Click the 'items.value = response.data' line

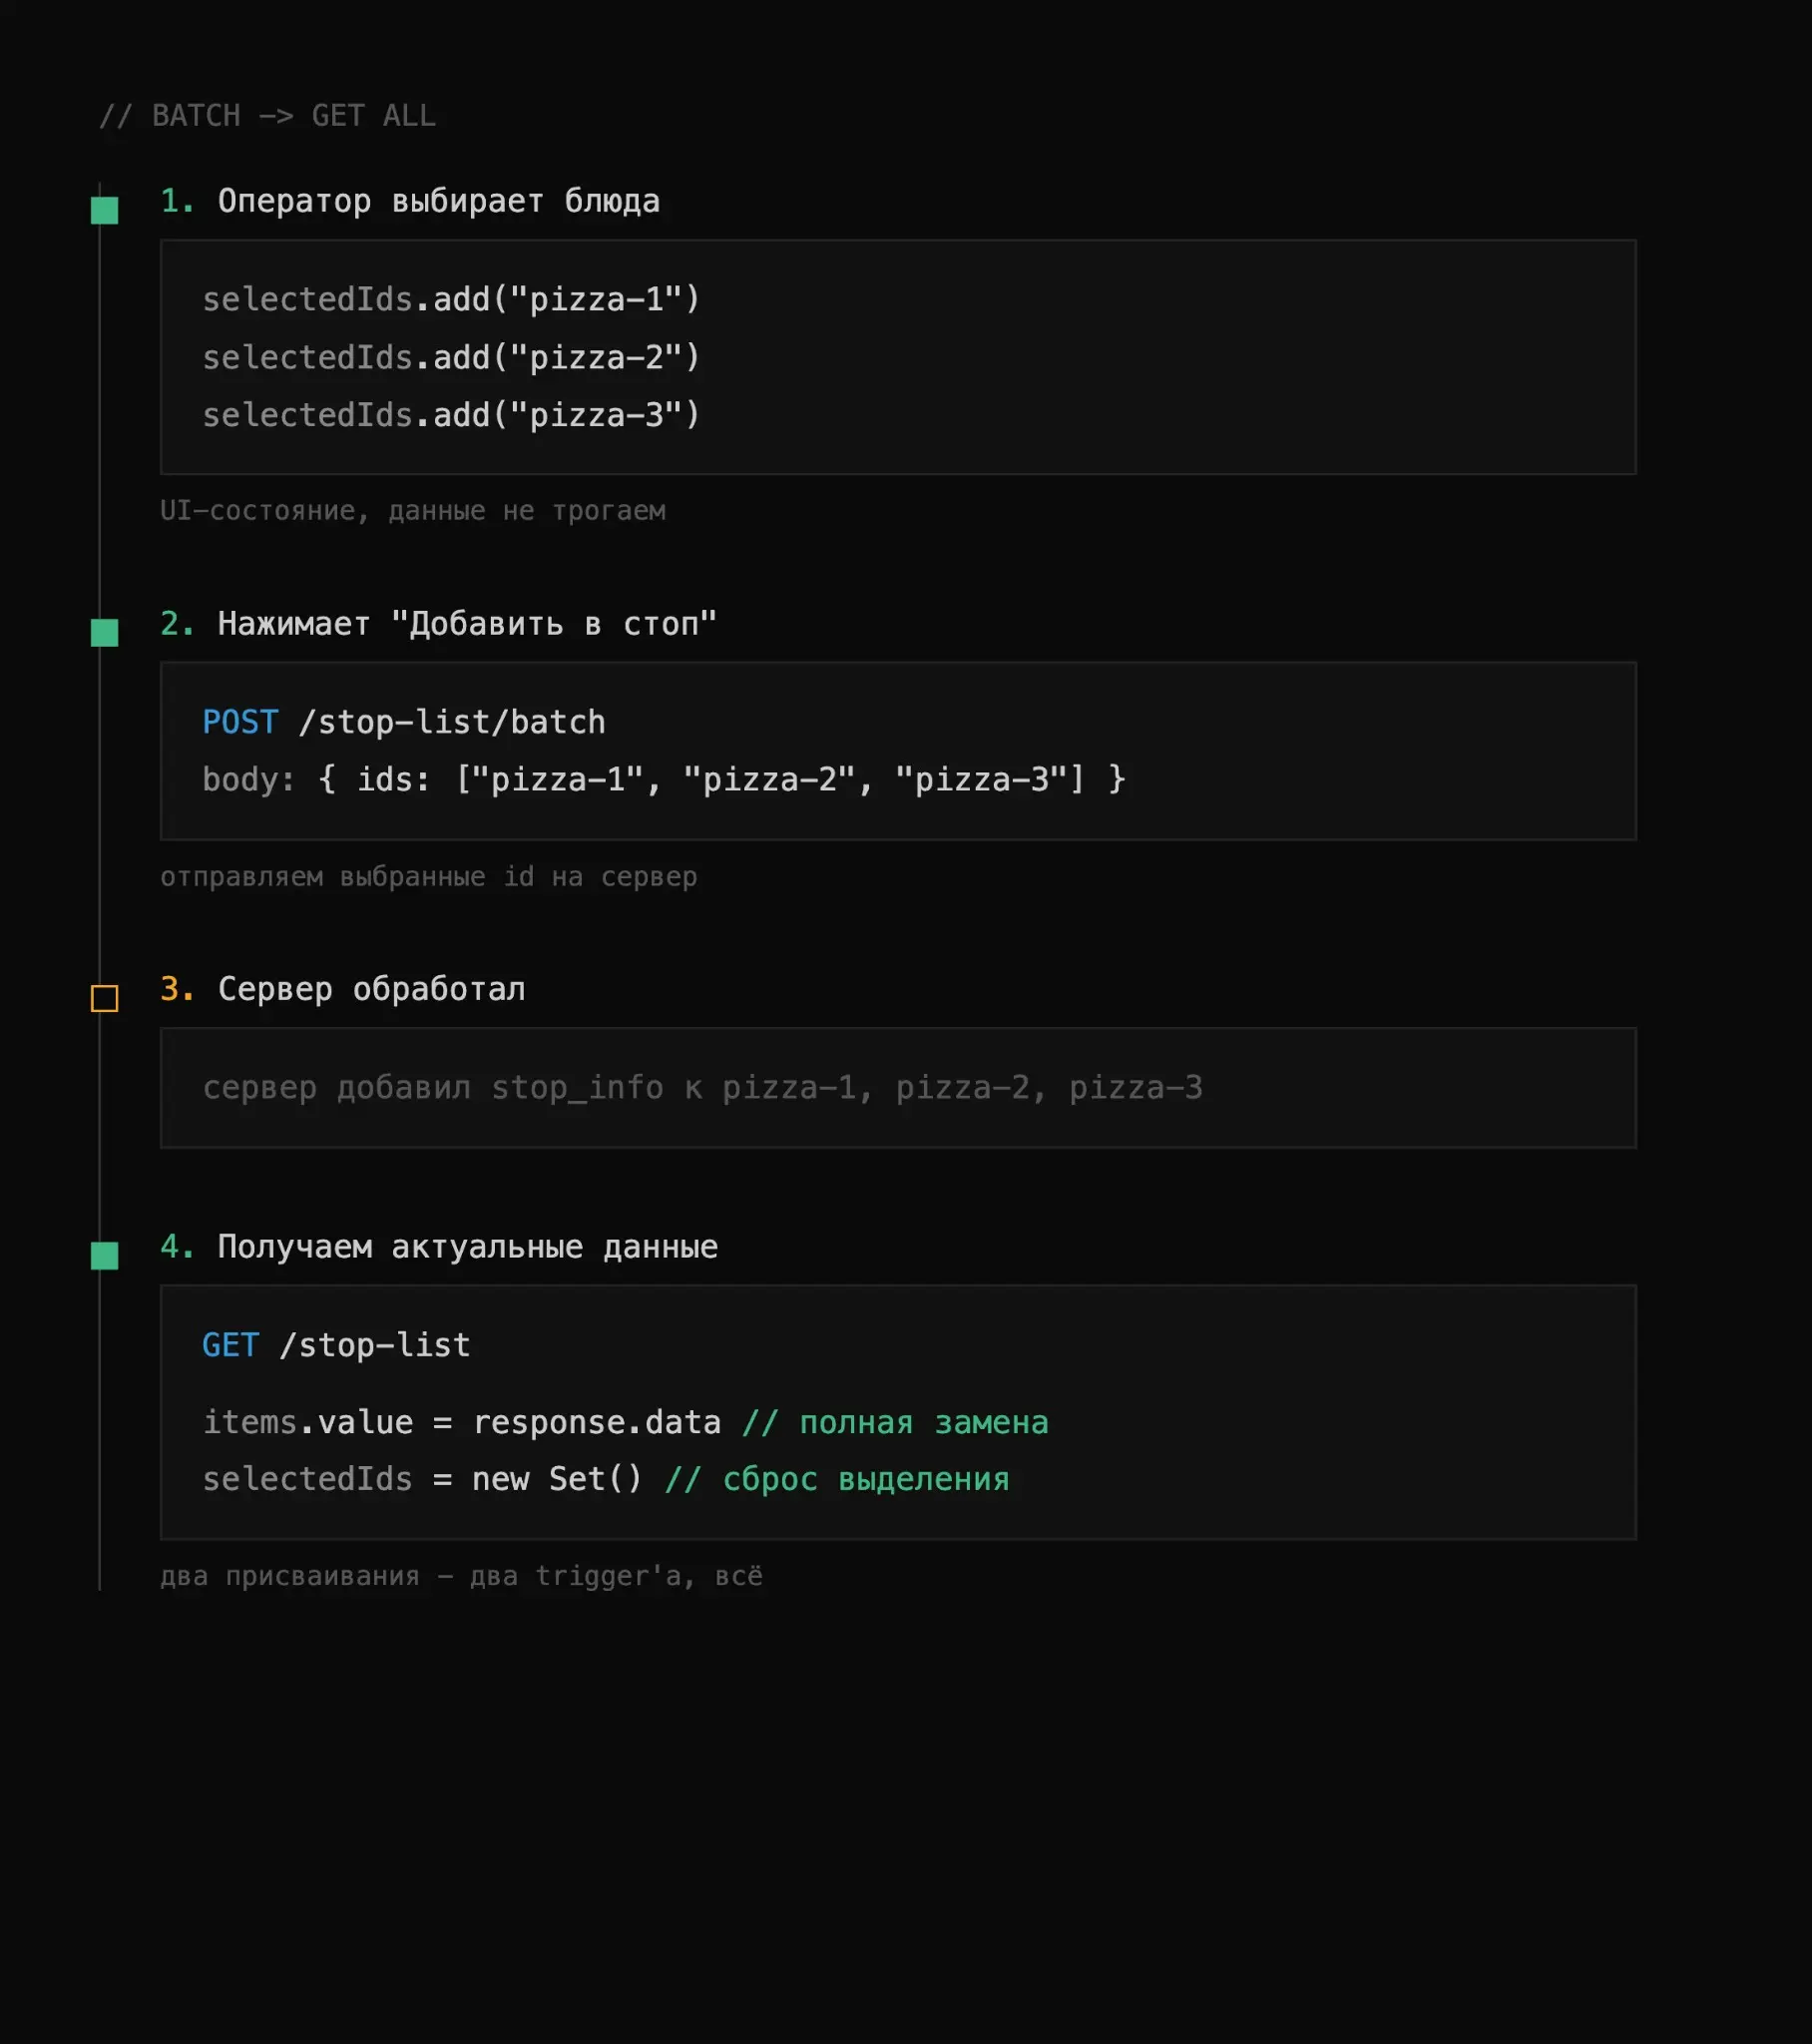coord(461,1422)
